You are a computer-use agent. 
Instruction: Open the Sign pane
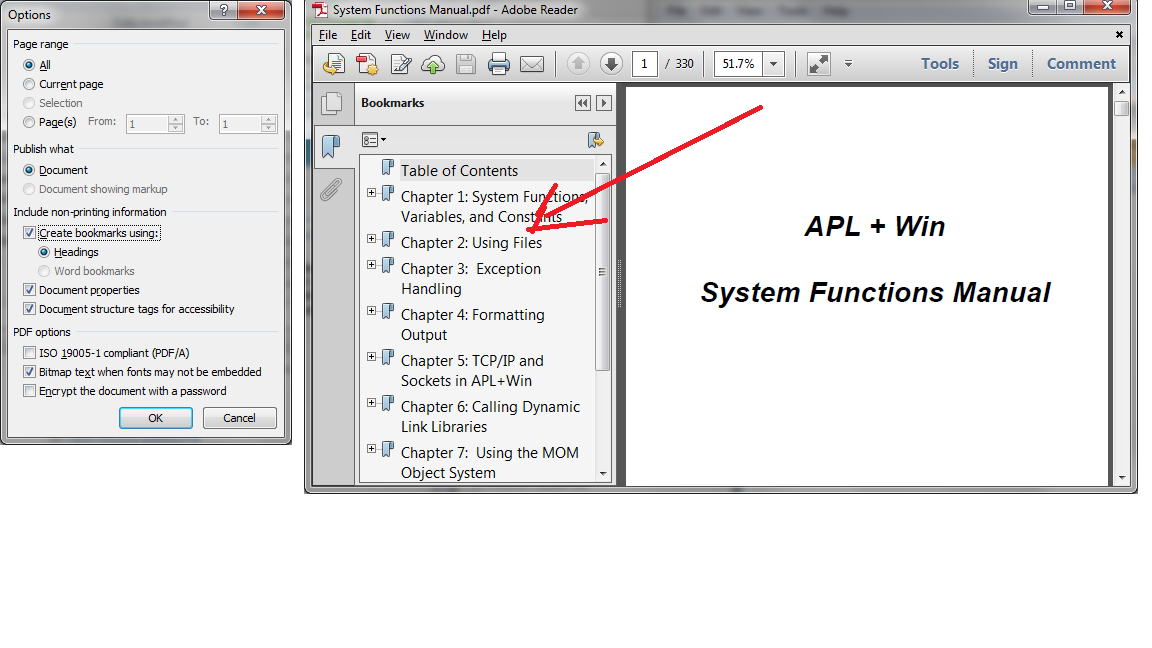pyautogui.click(x=1002, y=64)
